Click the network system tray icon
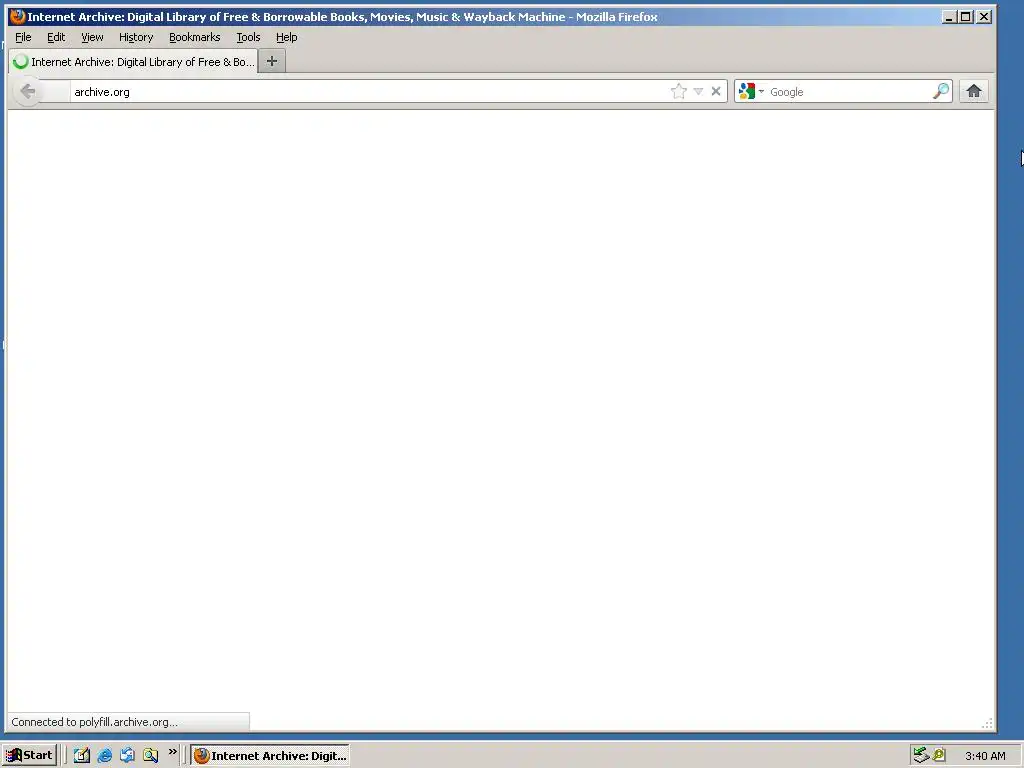The image size is (1024, 768). tap(921, 755)
